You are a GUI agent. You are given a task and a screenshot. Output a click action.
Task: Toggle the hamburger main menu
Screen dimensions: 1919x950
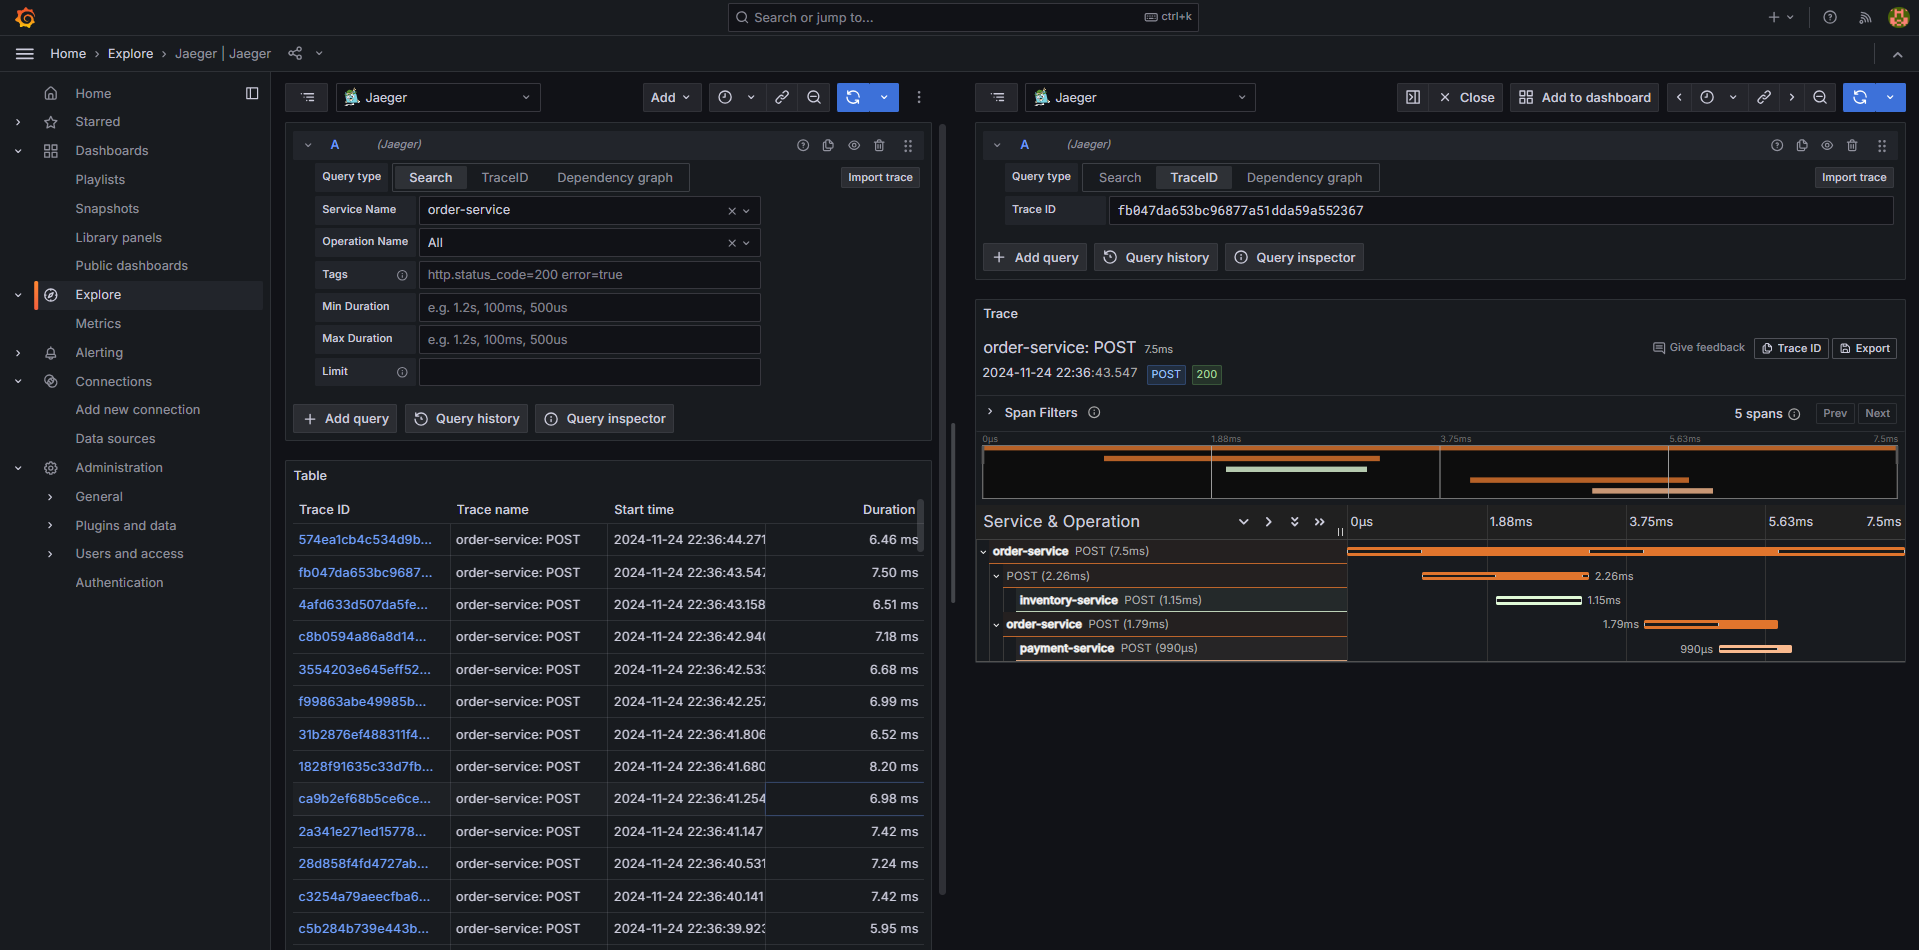click(x=25, y=54)
